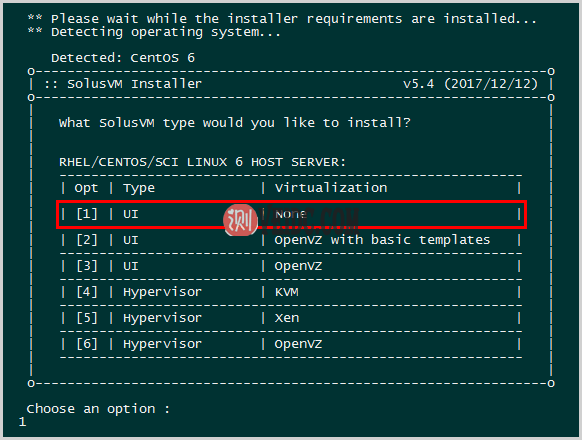Click 'RHEL/CENTOS/SCI LINUX 6 HOST SERVER:' heading

[x=202, y=162]
